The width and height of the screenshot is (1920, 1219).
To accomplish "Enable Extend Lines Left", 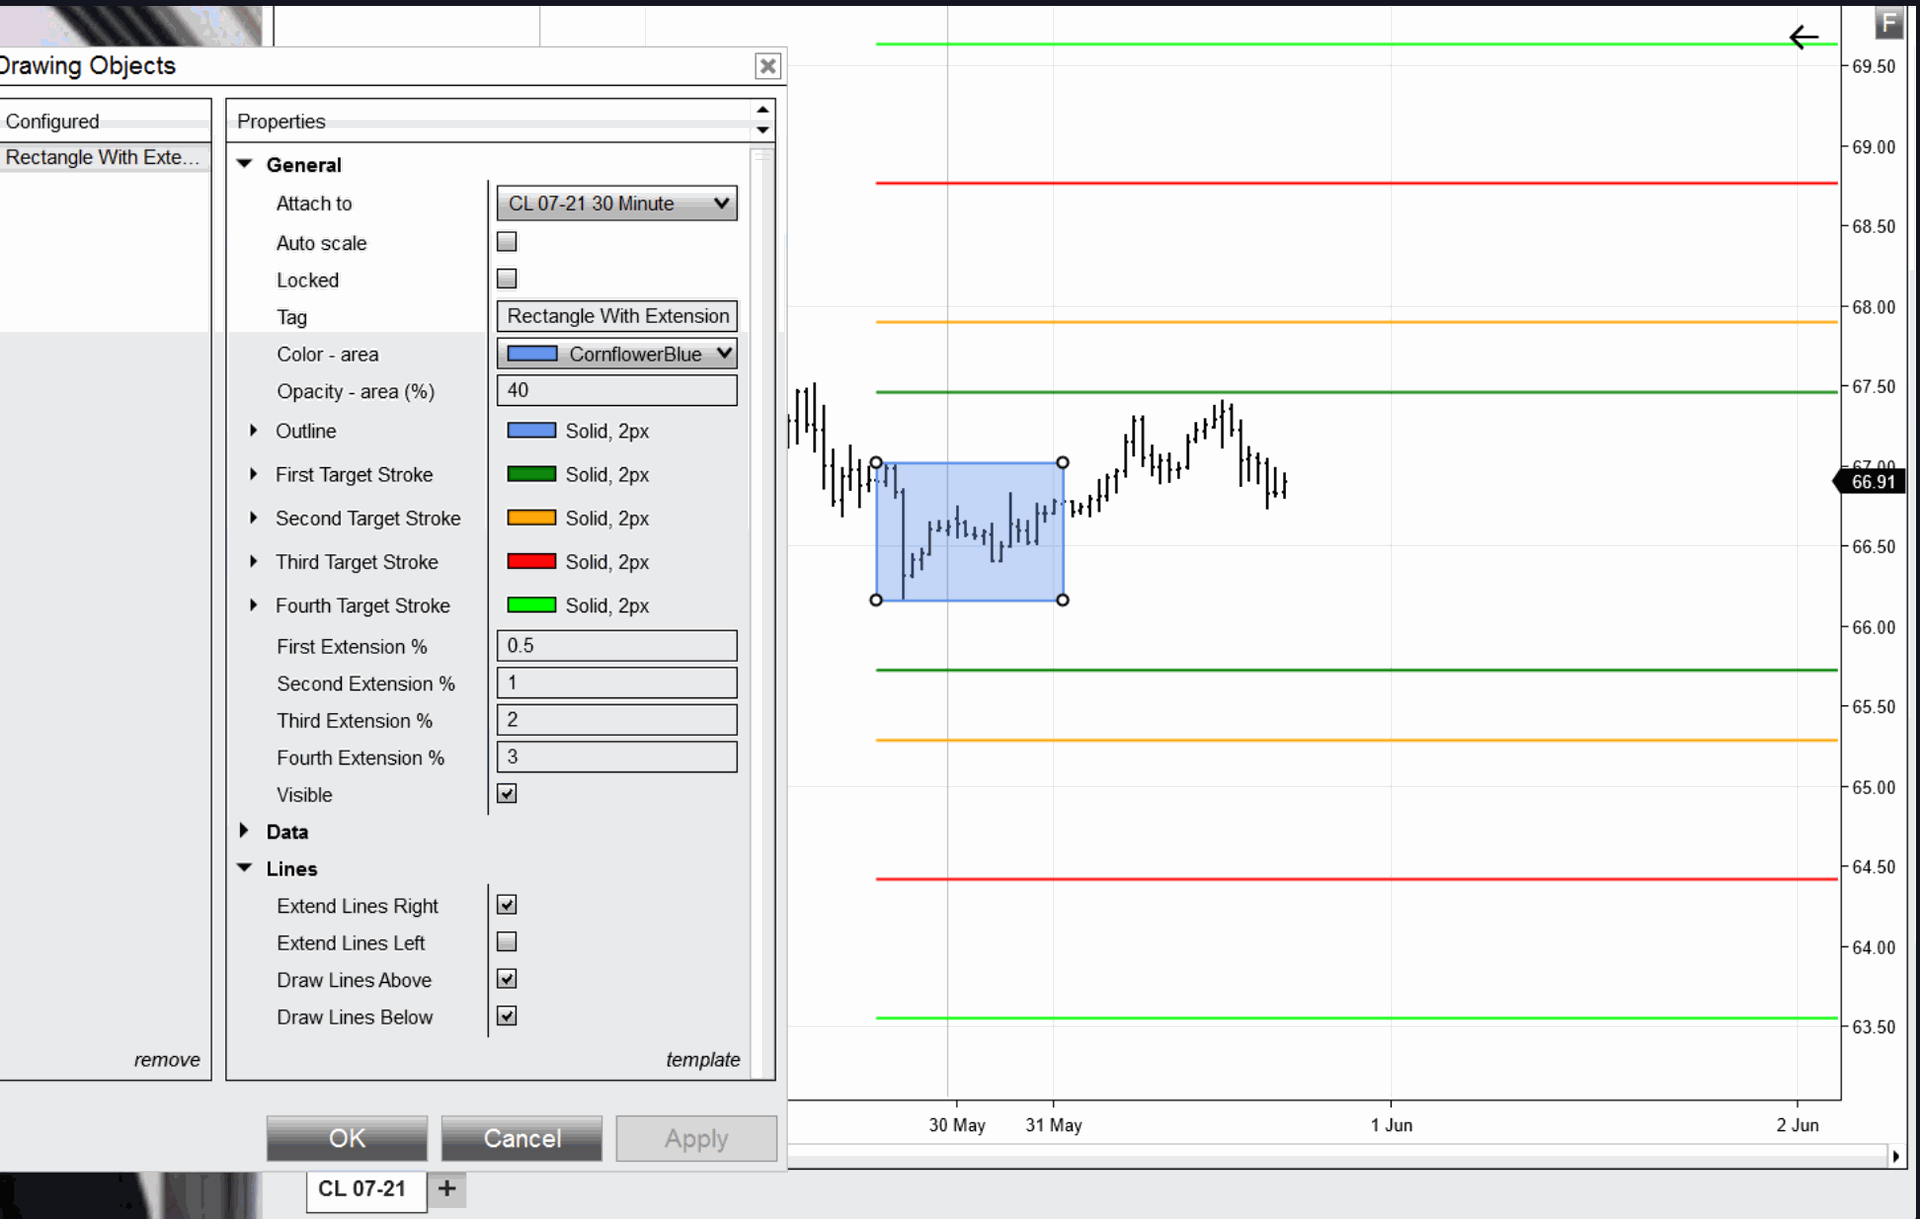I will pos(506,941).
